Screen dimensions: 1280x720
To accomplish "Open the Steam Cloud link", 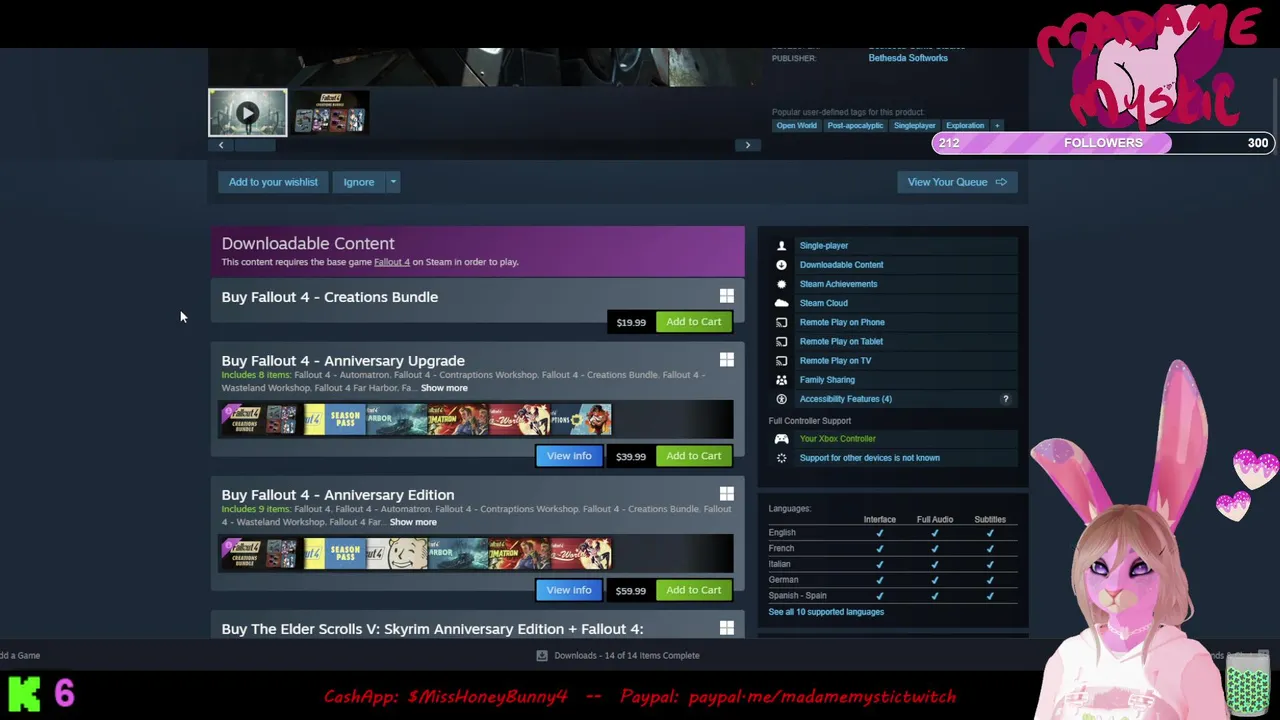I will coord(823,303).
